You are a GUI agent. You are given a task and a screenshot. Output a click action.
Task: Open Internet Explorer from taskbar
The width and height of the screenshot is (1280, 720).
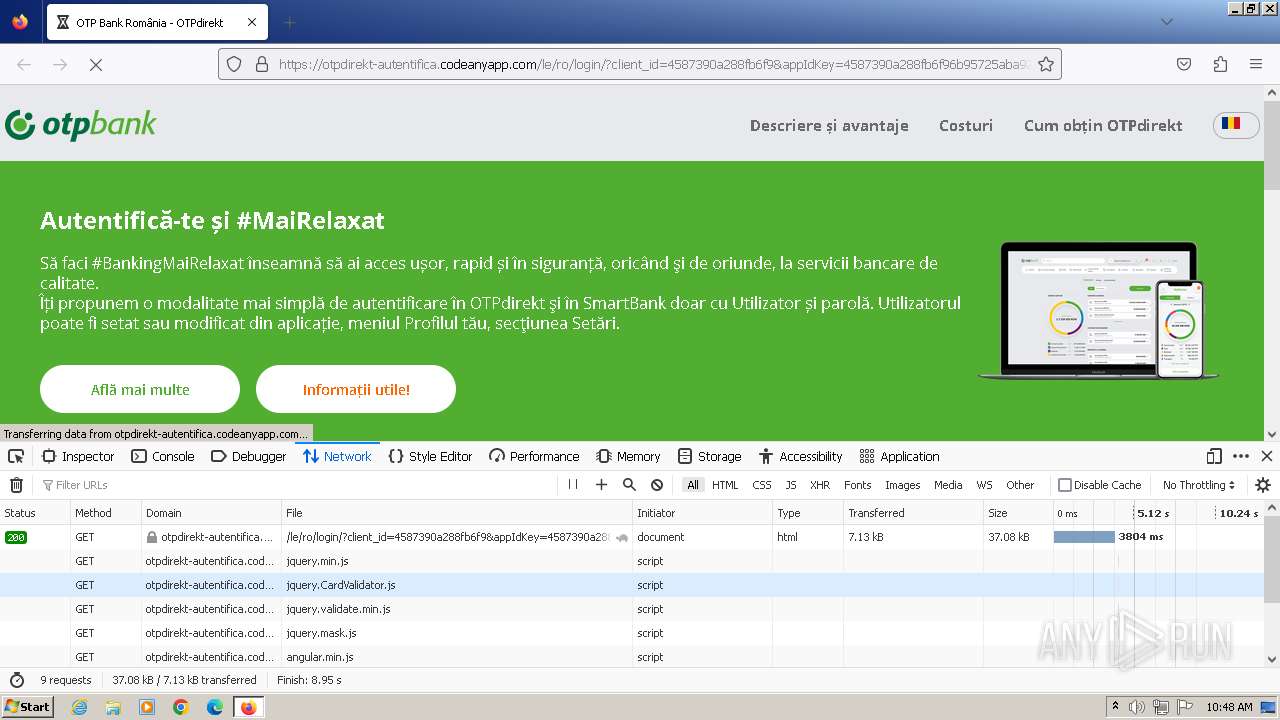coord(79,707)
